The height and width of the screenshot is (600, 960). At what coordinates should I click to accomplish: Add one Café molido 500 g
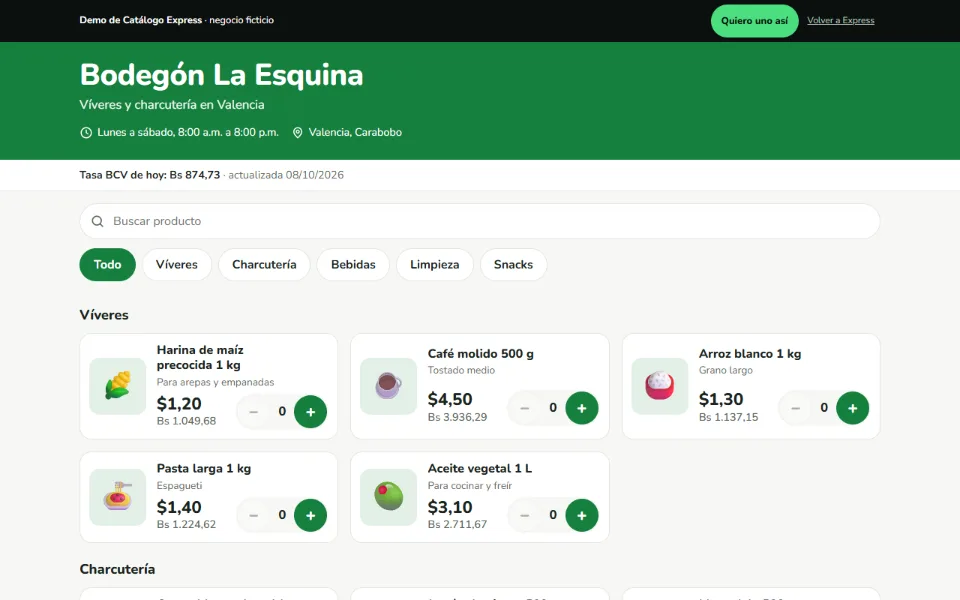tap(582, 408)
